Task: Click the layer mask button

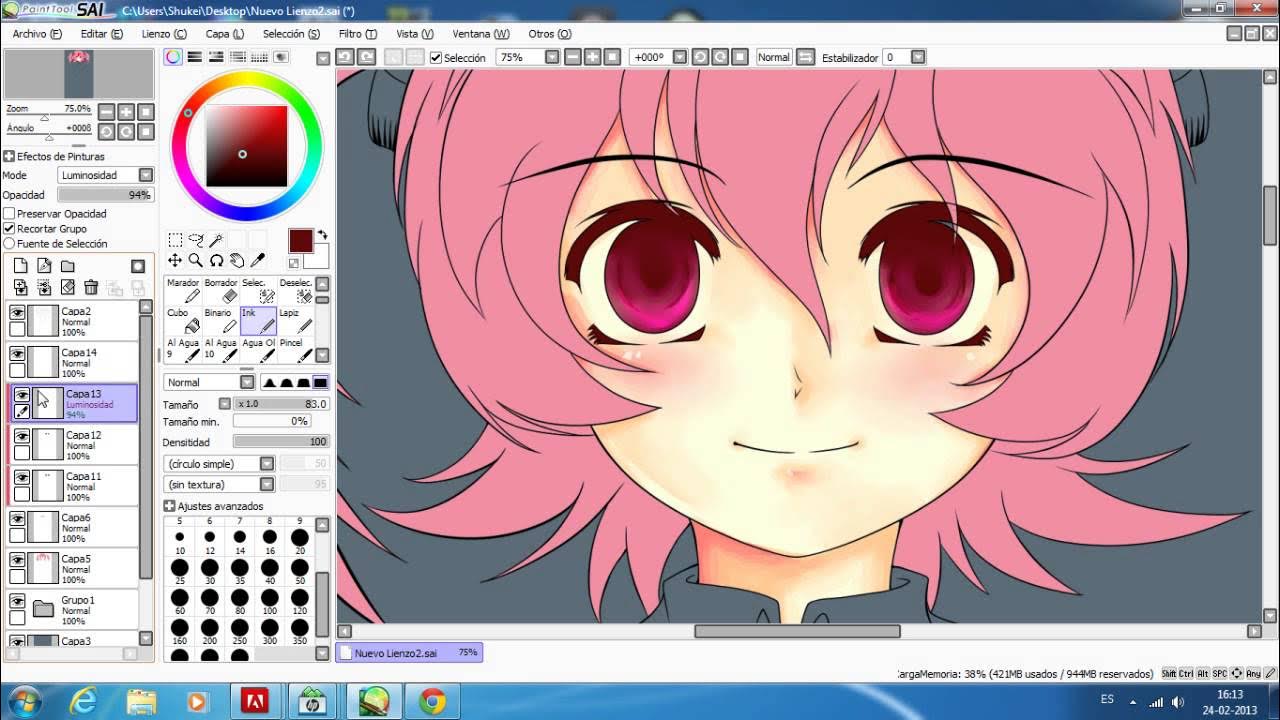Action: point(138,266)
